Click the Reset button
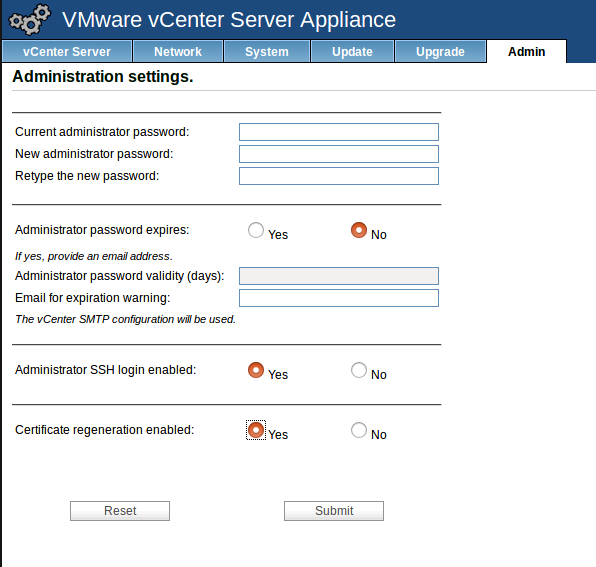Screen dimensions: 596x567 120,511
